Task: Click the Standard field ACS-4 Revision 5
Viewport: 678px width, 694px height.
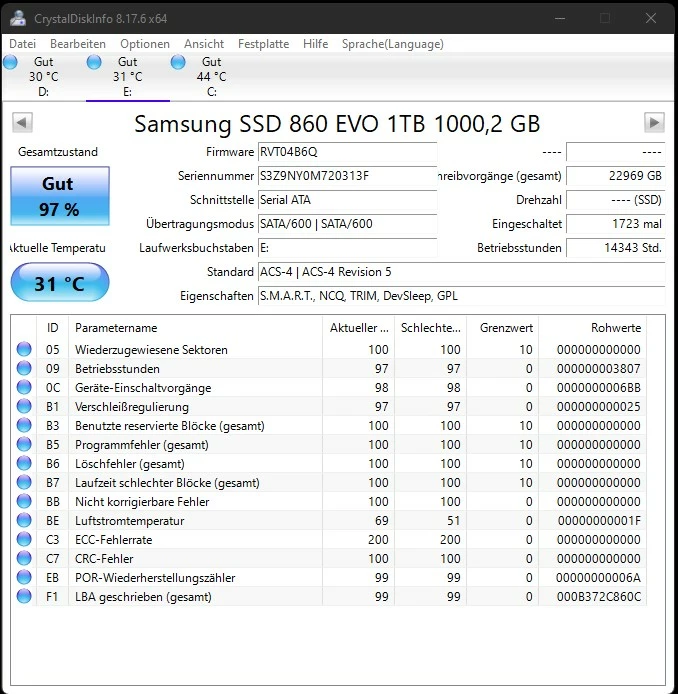Action: point(462,272)
